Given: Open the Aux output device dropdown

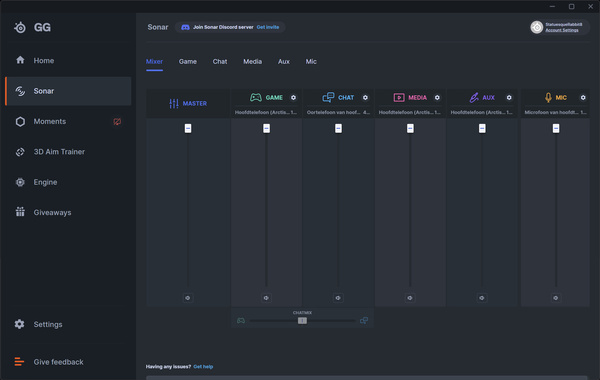Looking at the screenshot, I should tap(482, 112).
